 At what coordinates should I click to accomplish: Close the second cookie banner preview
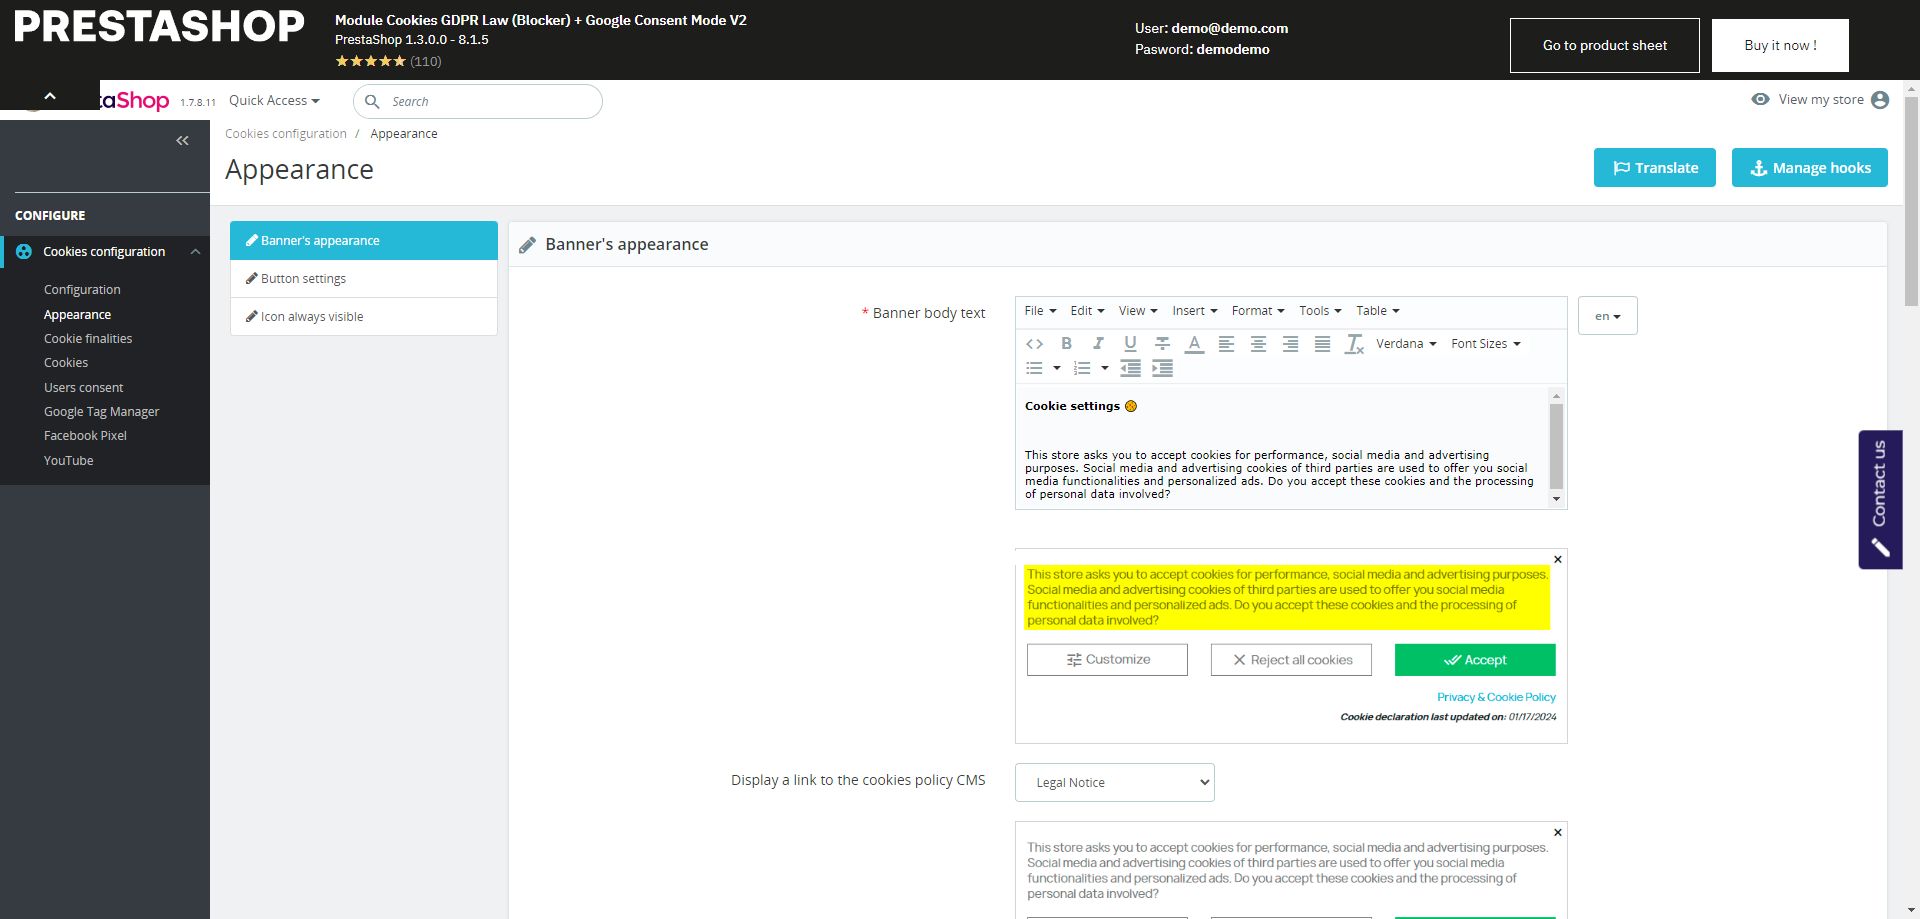pos(1558,832)
